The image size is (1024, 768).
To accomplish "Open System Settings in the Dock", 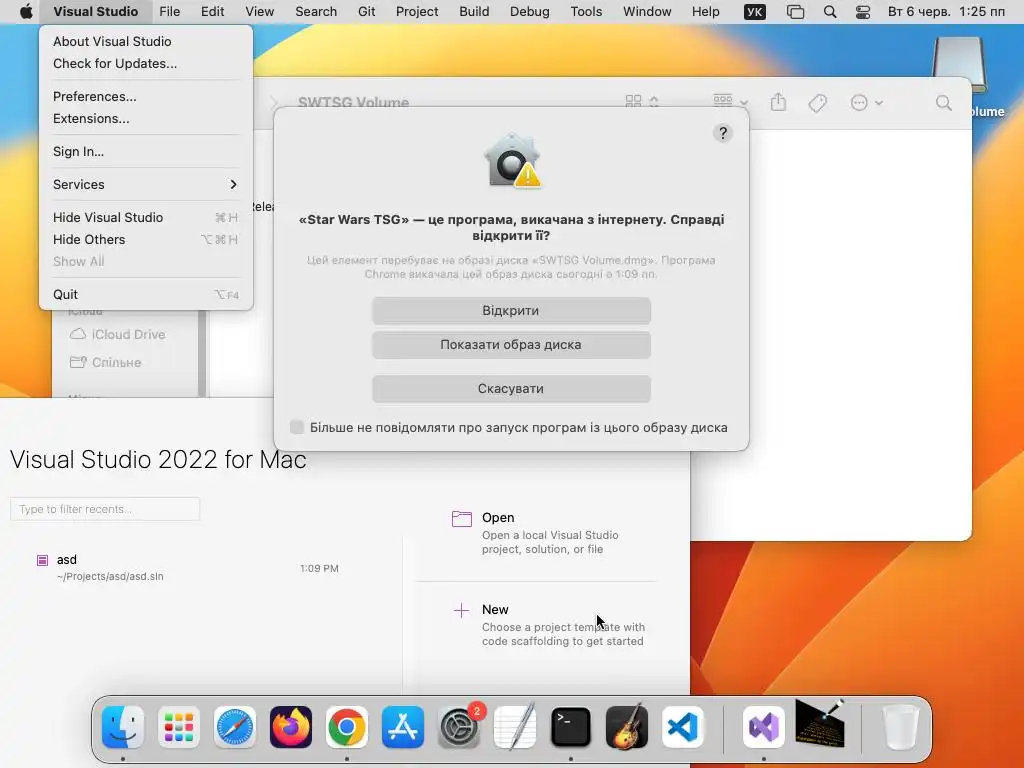I will click(x=459, y=727).
